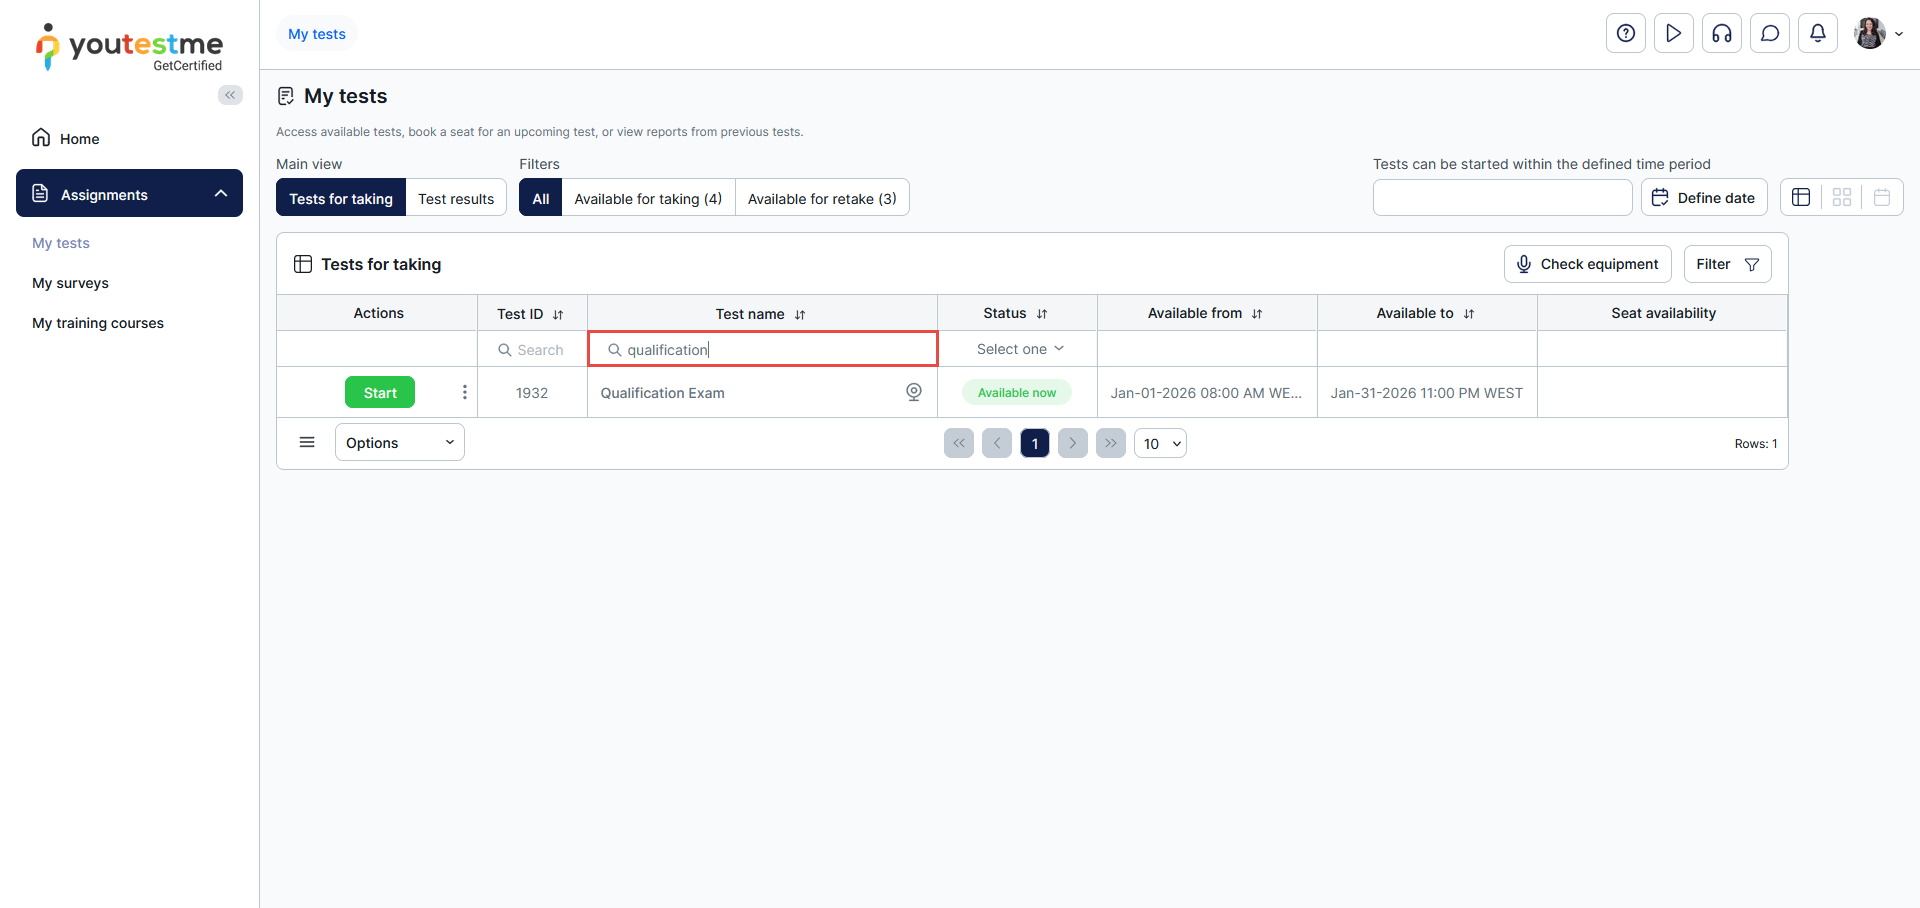Viewport: 1920px width, 908px height.
Task: Collapse the sidebar with double-chevron icon
Action: point(230,95)
